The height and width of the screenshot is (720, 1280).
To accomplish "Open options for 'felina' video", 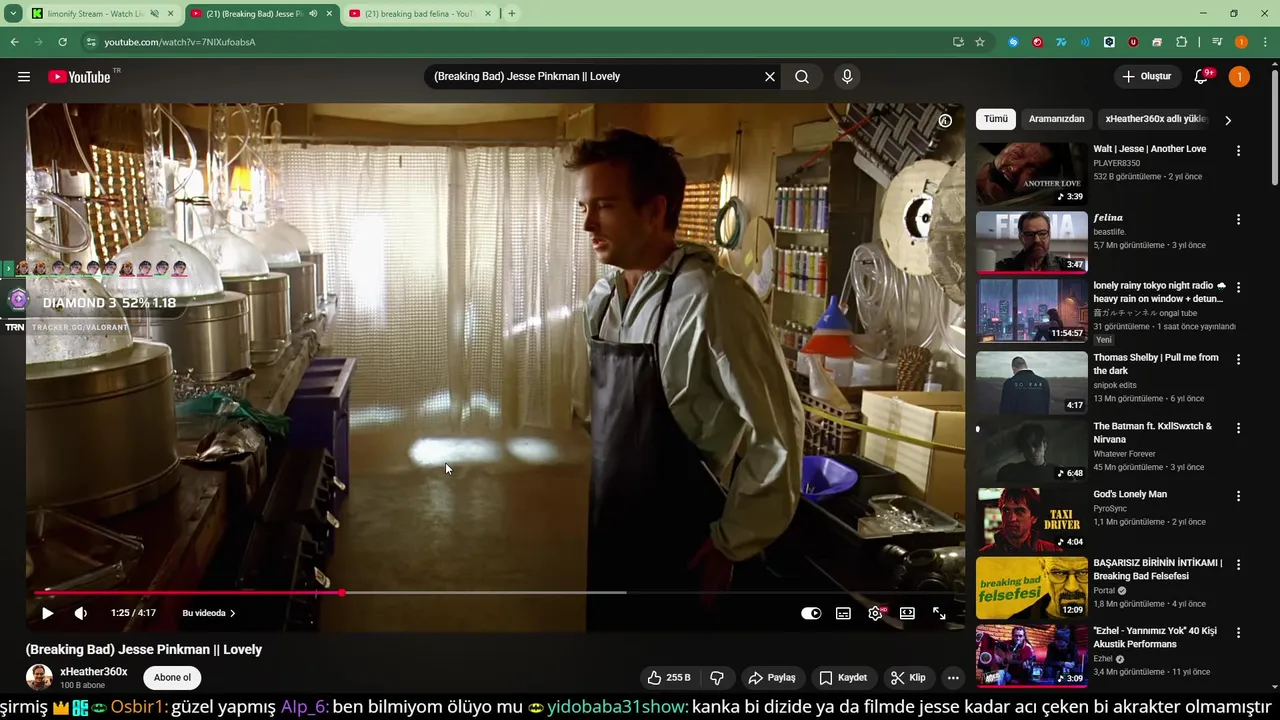I will 1238,219.
